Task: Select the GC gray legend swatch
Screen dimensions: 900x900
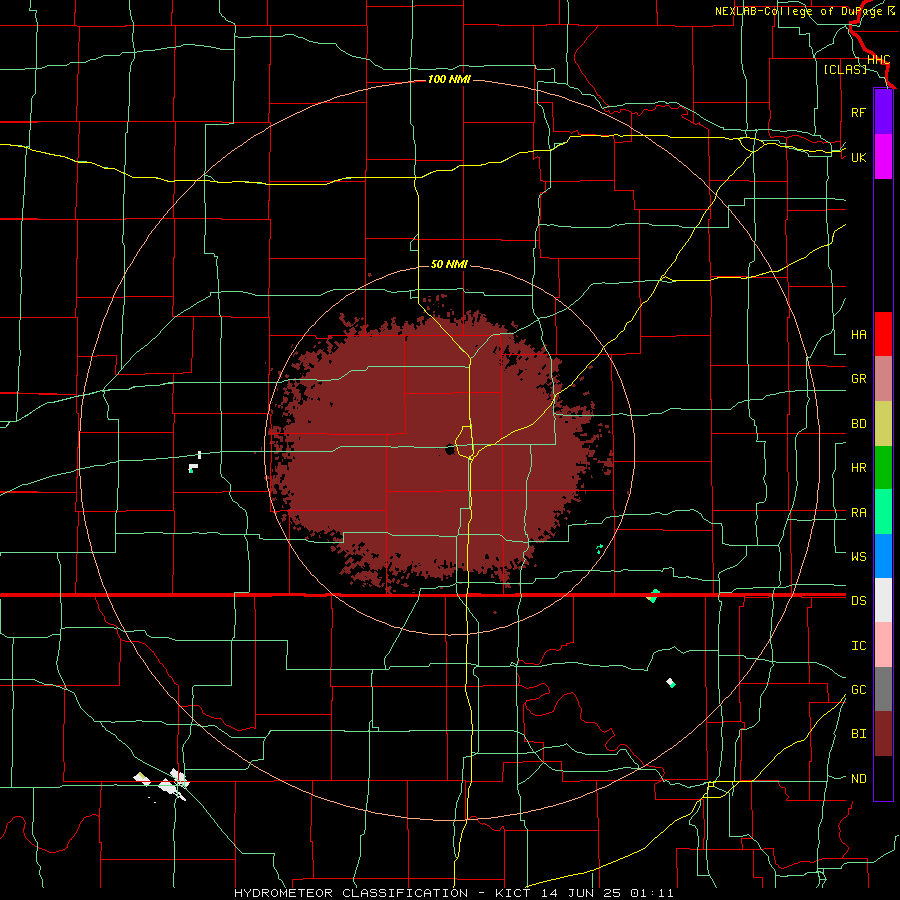Action: [883, 689]
